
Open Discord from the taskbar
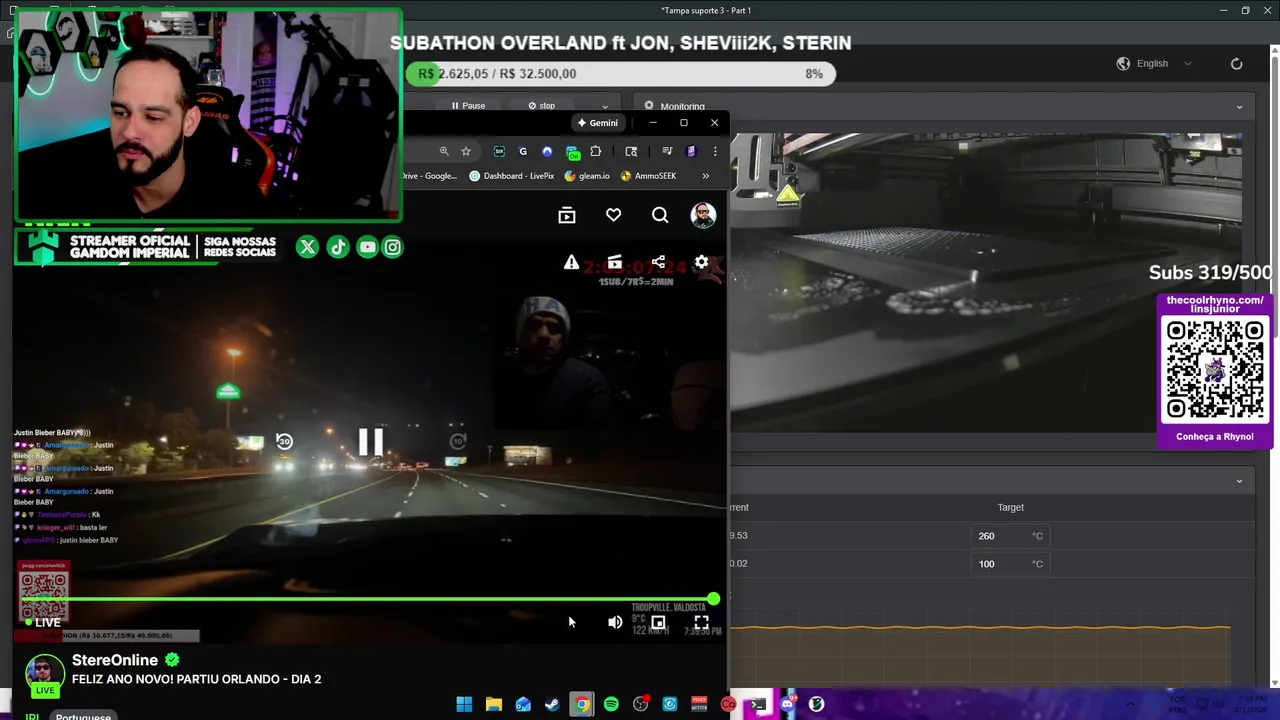pos(787,704)
